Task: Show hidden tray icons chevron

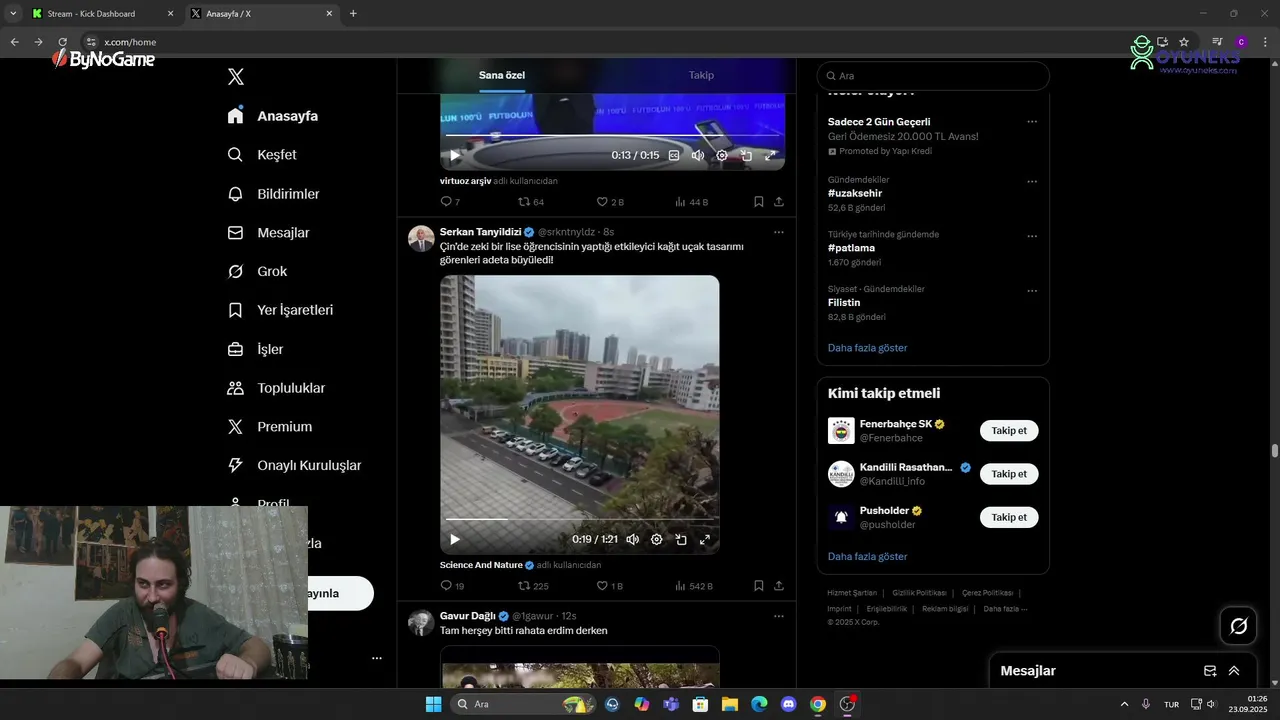Action: pos(1124,704)
